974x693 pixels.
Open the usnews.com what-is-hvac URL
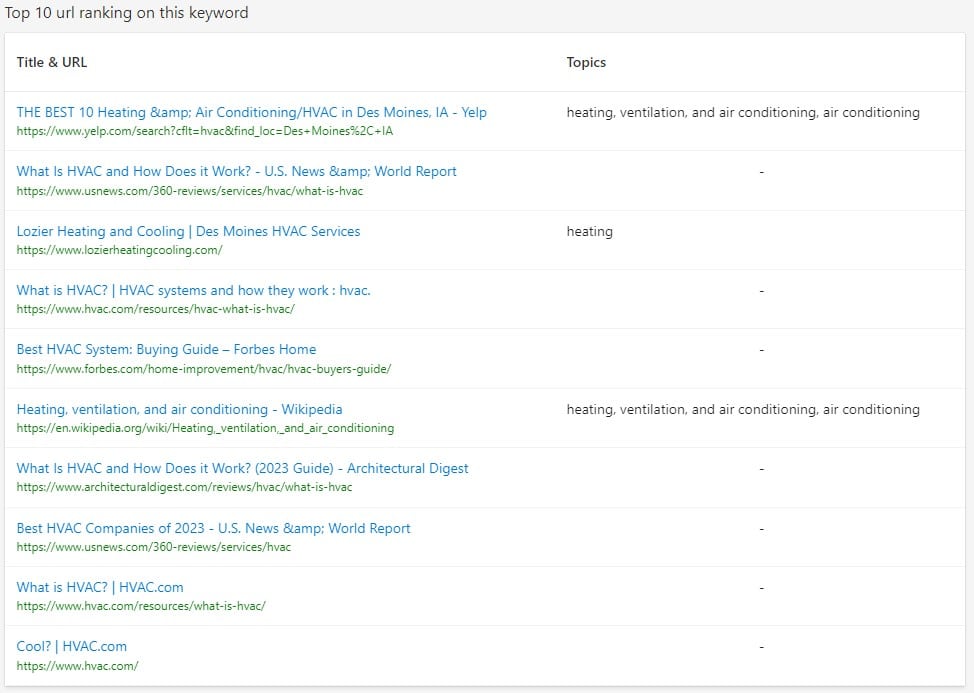[x=189, y=191]
